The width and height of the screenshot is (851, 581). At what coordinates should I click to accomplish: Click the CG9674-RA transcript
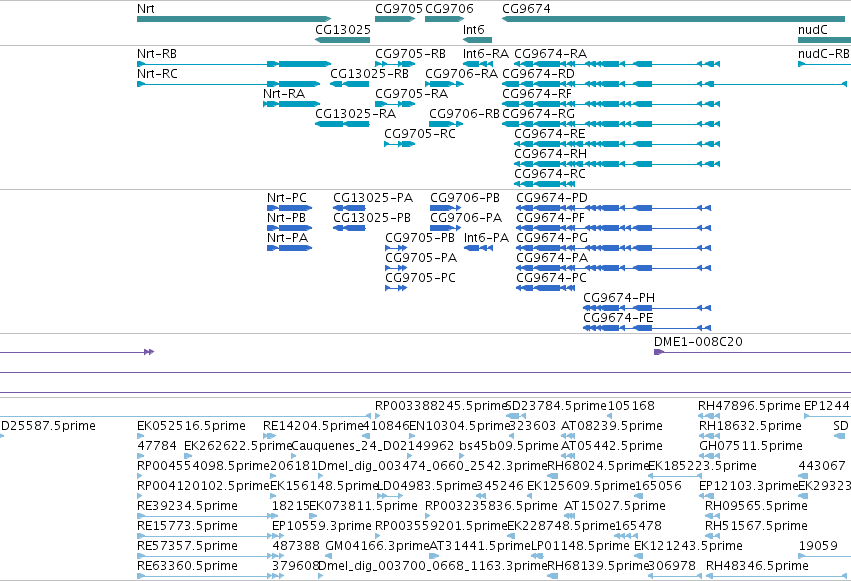coord(617,64)
